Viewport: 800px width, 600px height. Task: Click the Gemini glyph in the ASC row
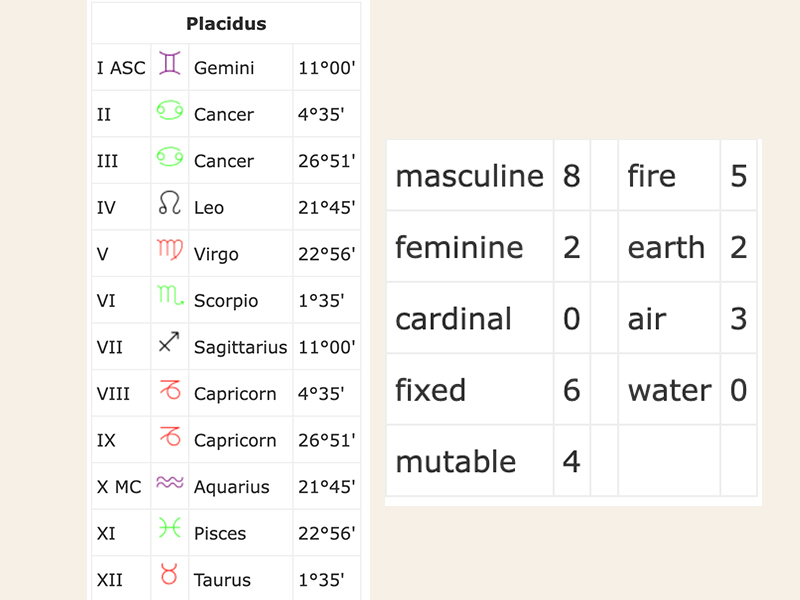coord(170,66)
